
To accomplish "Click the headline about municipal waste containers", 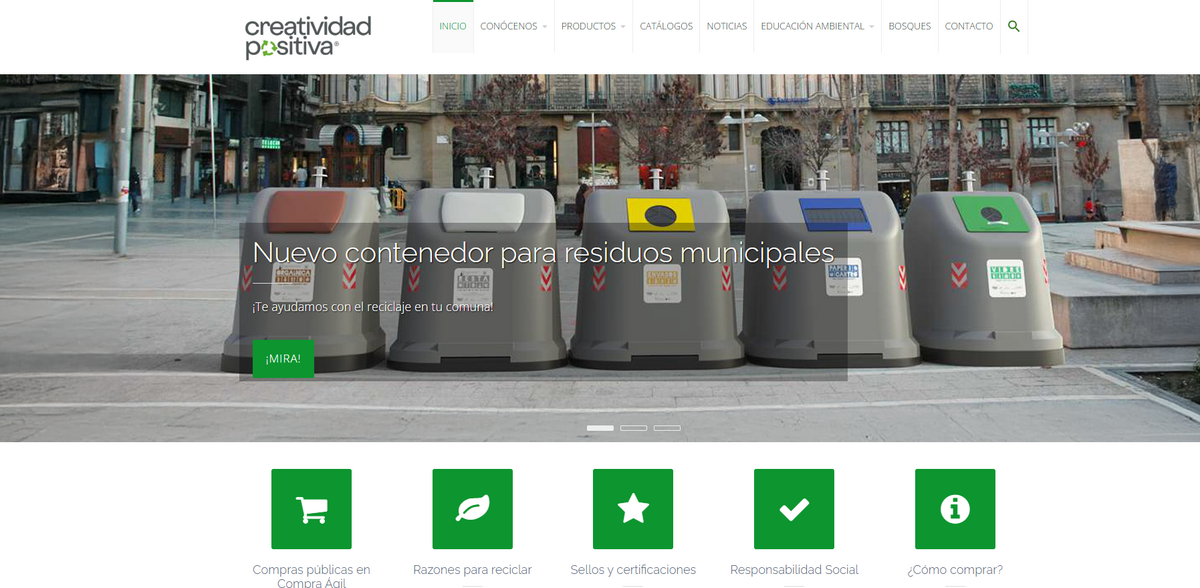I will tap(543, 251).
